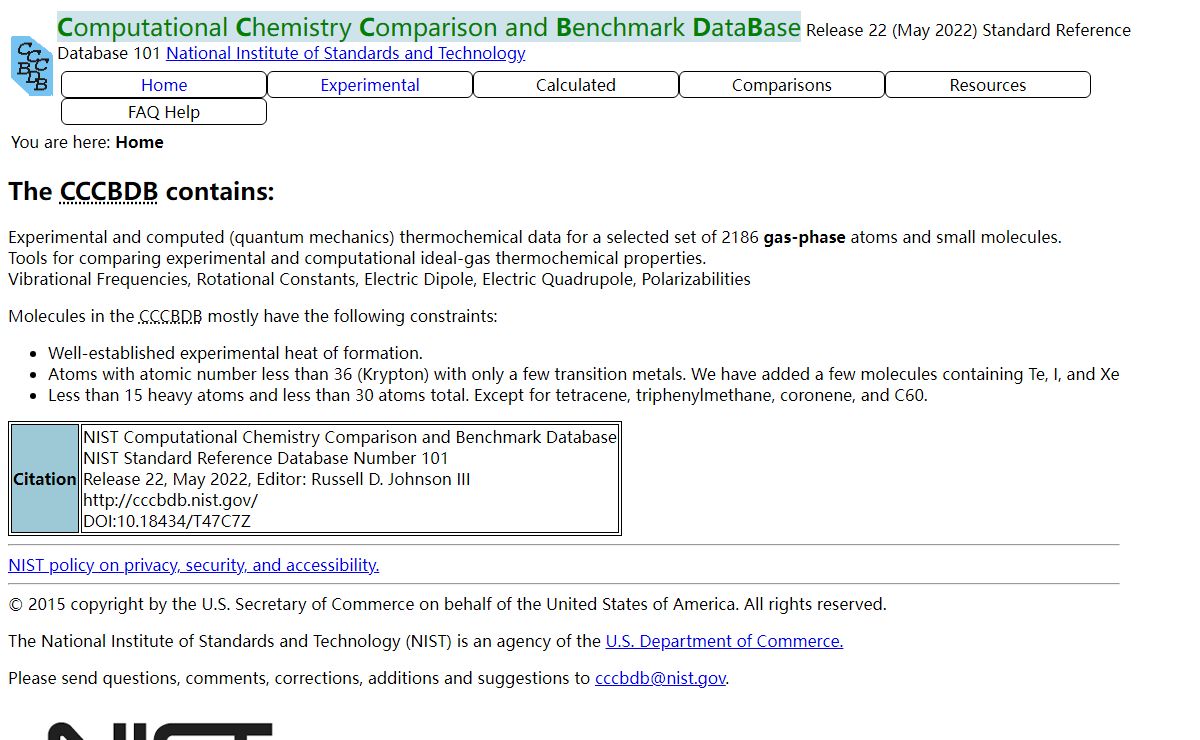This screenshot has width=1200, height=740.
Task: Open the Experimental menu
Action: (x=370, y=85)
